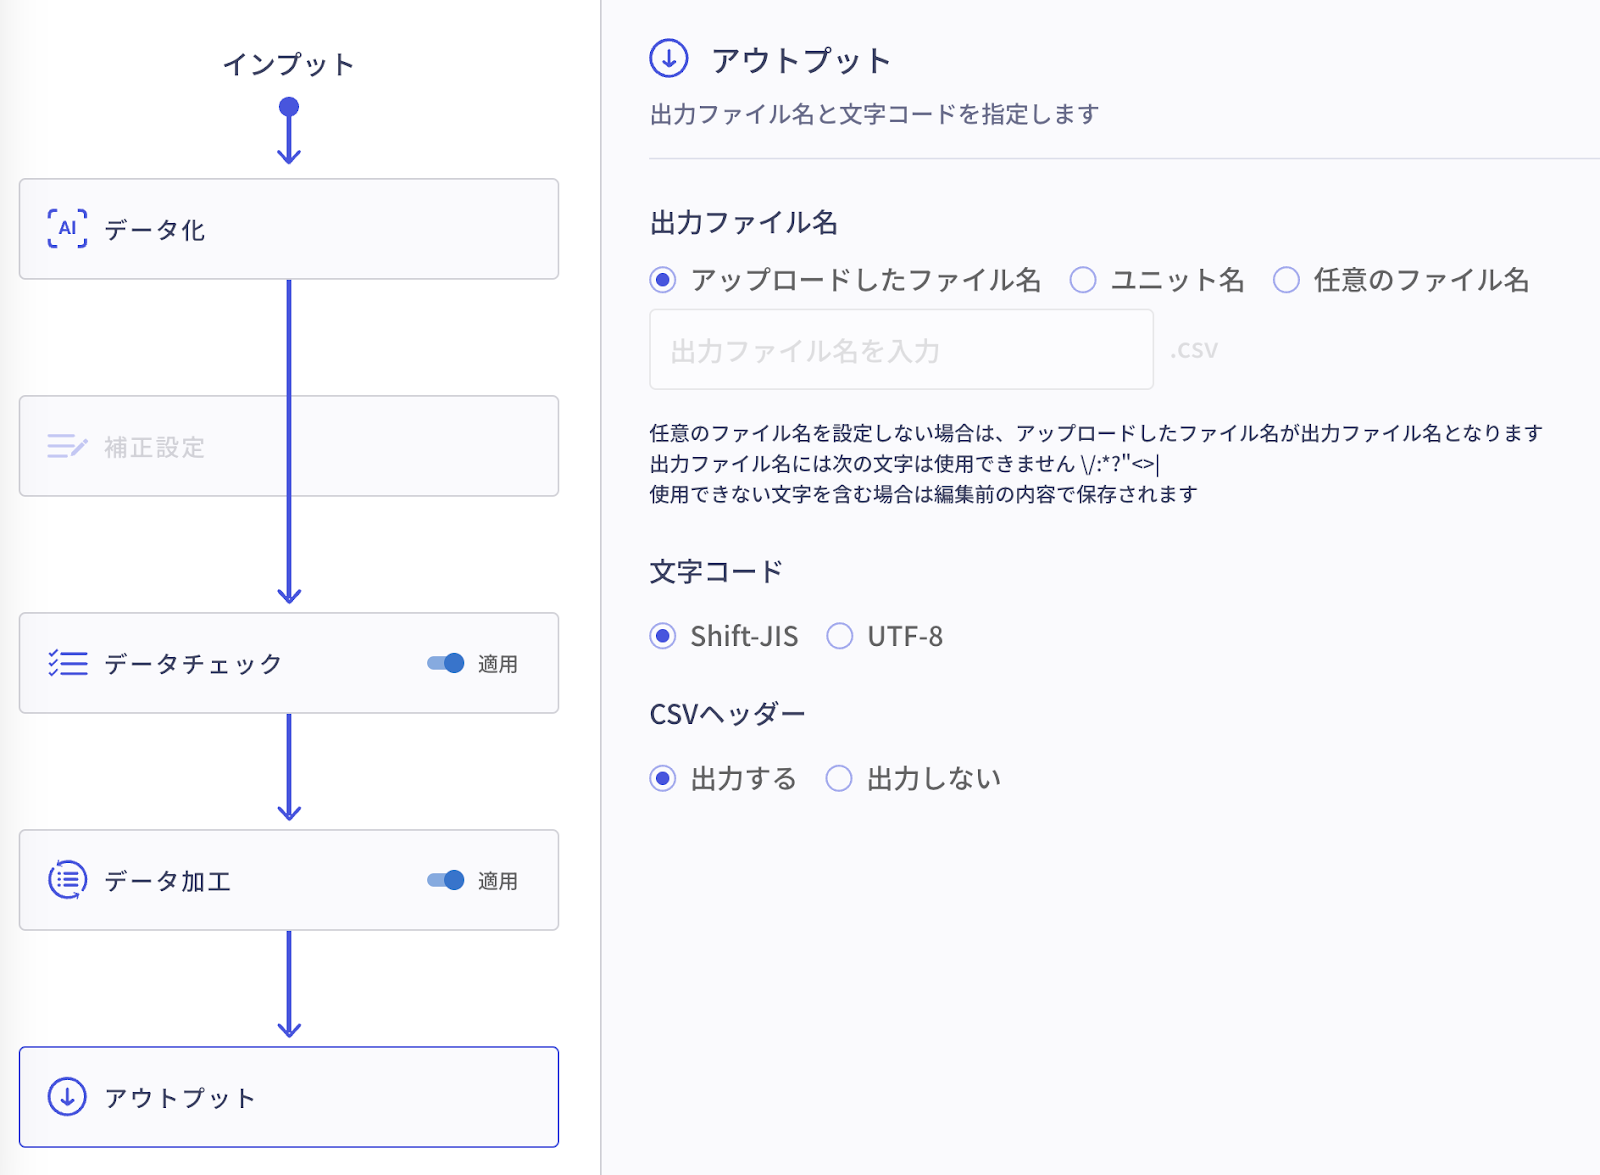Open the アウトプット workflow step card
Image resolution: width=1600 pixels, height=1175 pixels.
coord(289,1097)
